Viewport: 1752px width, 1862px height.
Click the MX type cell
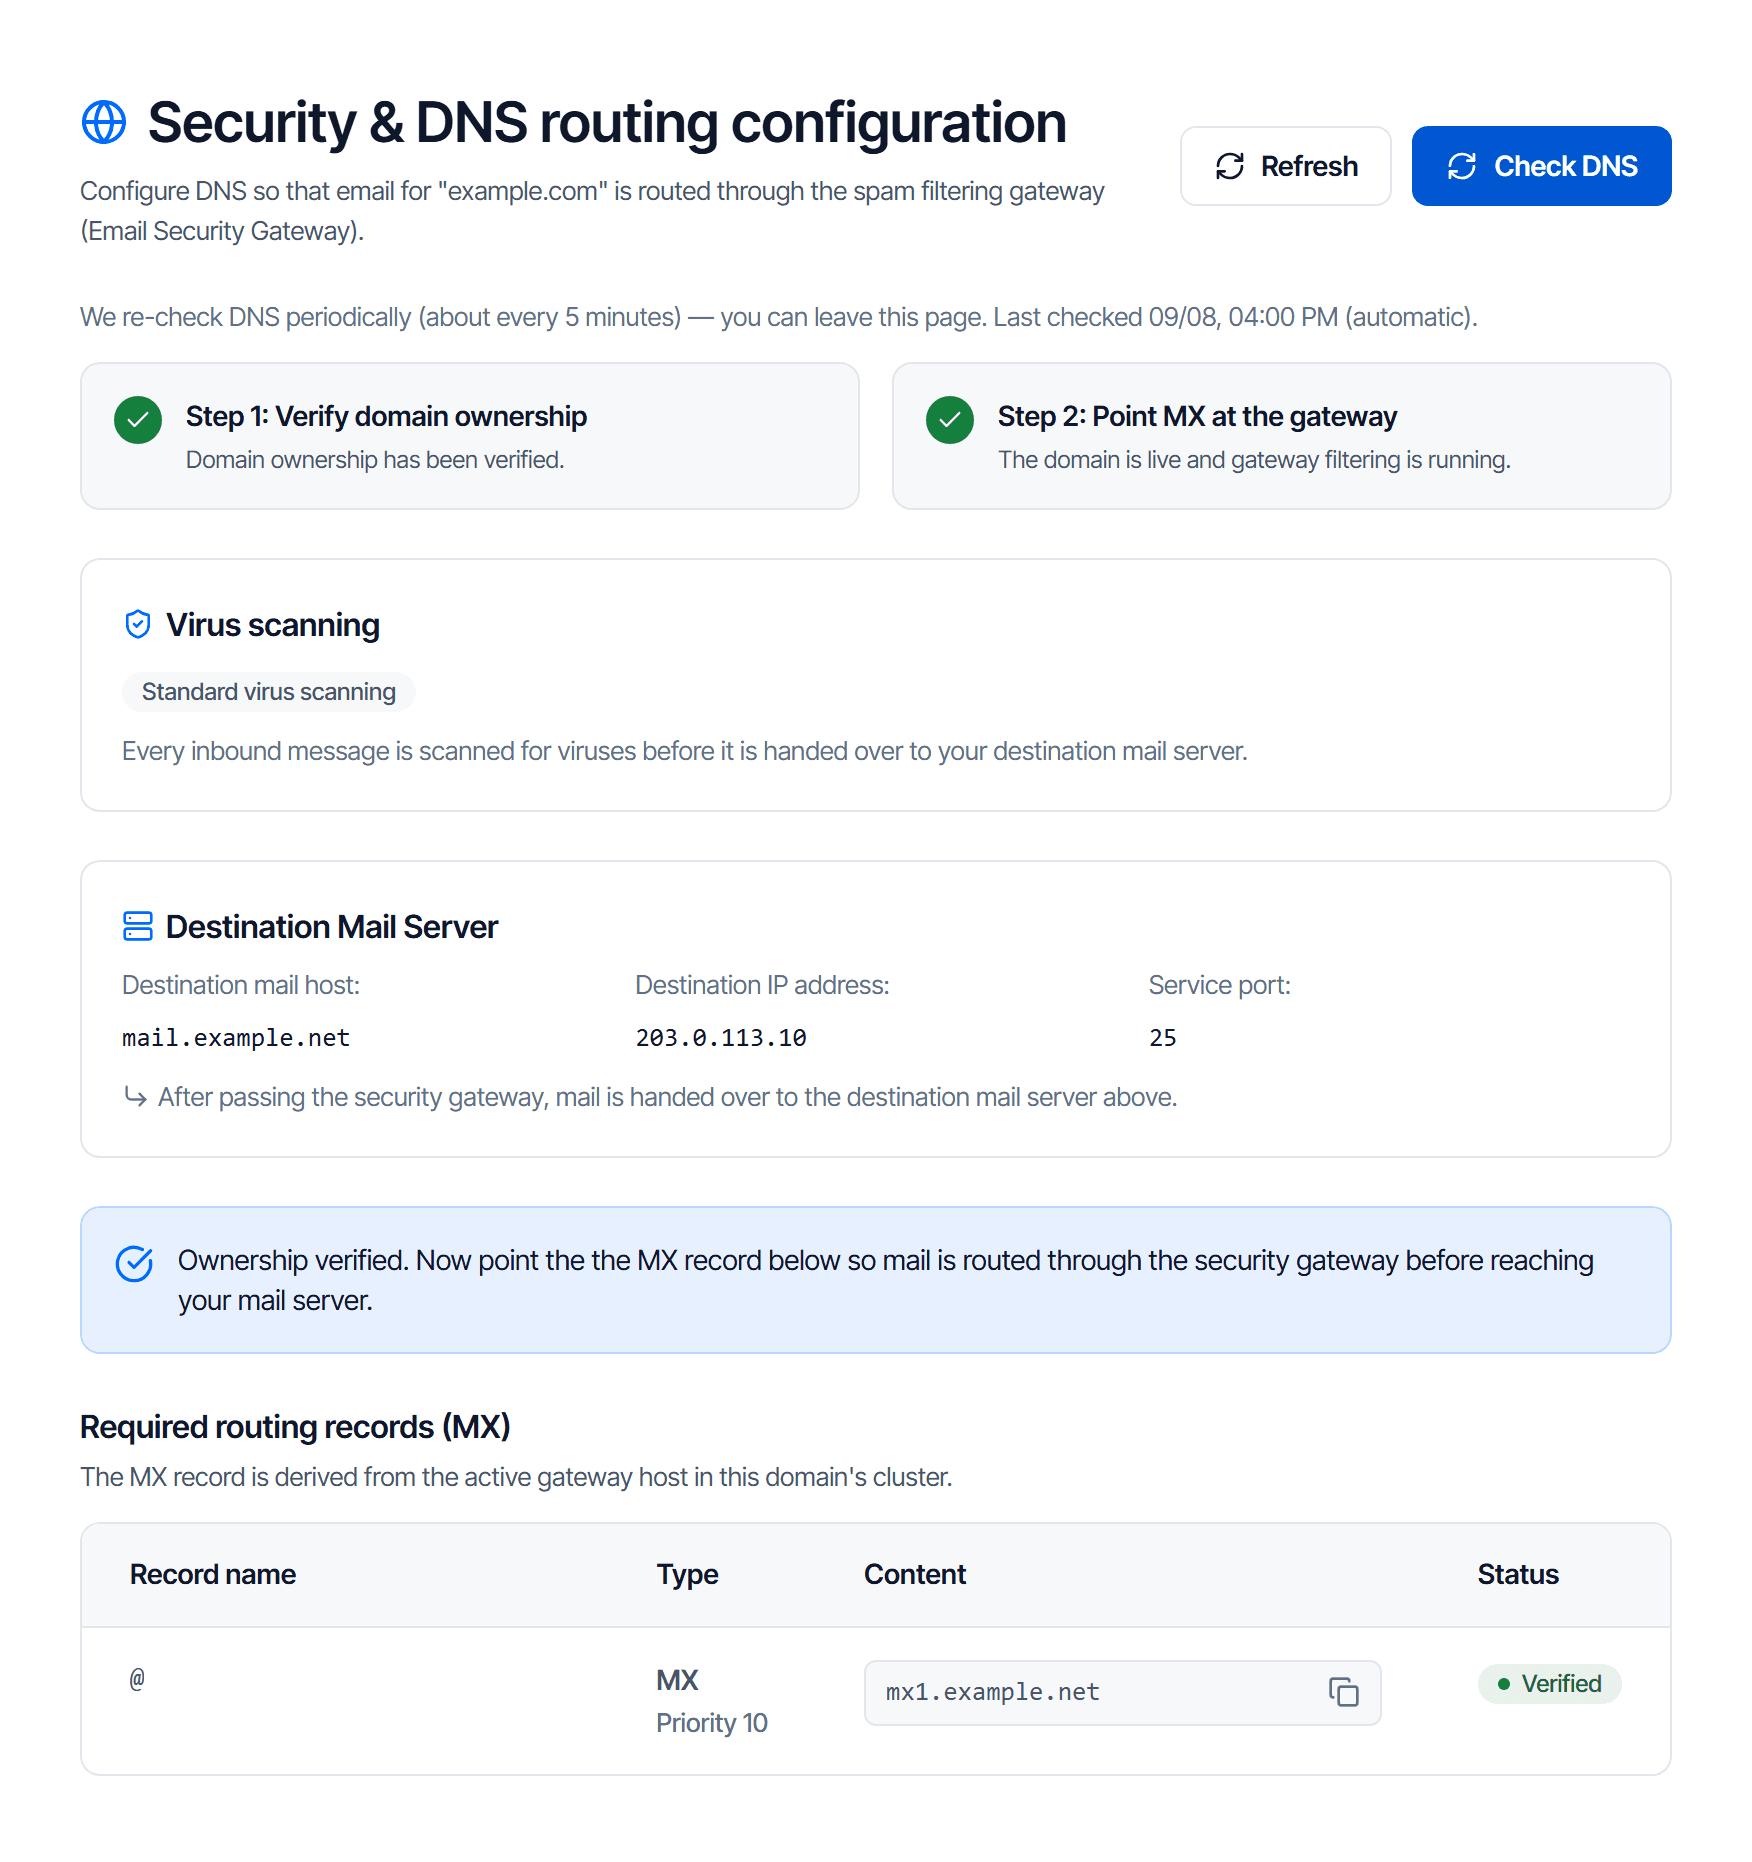click(677, 1680)
